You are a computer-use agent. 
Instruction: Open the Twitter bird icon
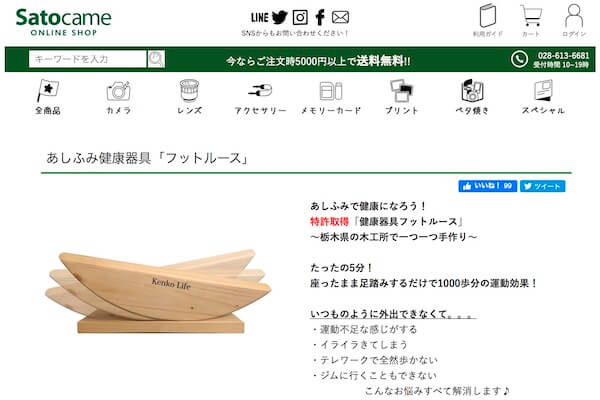[280, 17]
